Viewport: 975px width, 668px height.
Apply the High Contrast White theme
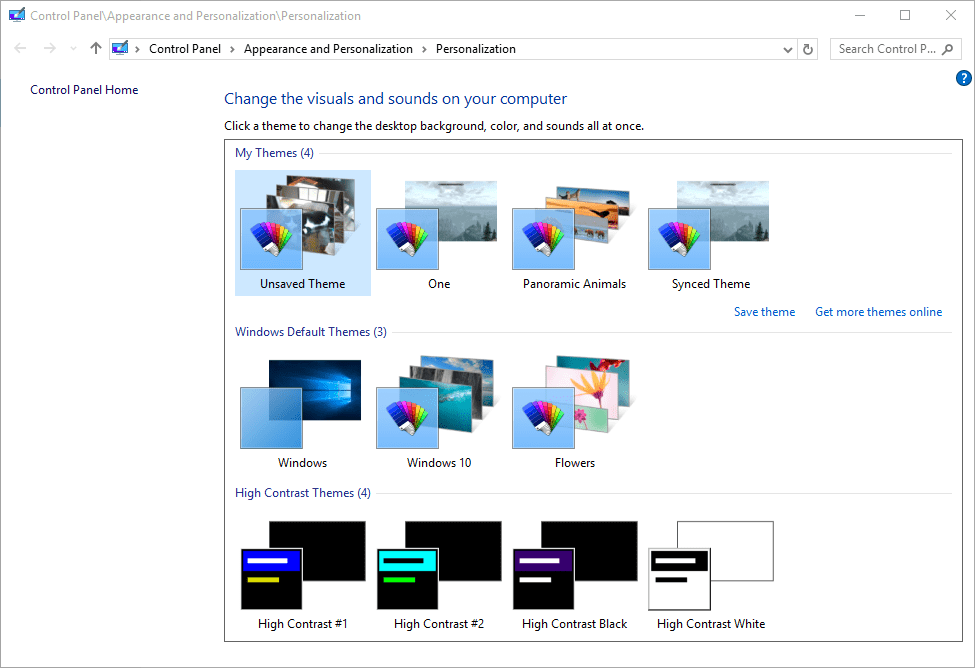[711, 573]
